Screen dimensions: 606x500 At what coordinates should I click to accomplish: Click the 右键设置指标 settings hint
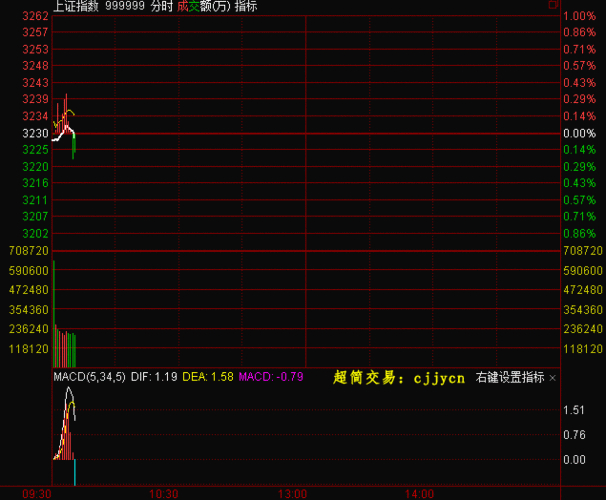tap(510, 378)
